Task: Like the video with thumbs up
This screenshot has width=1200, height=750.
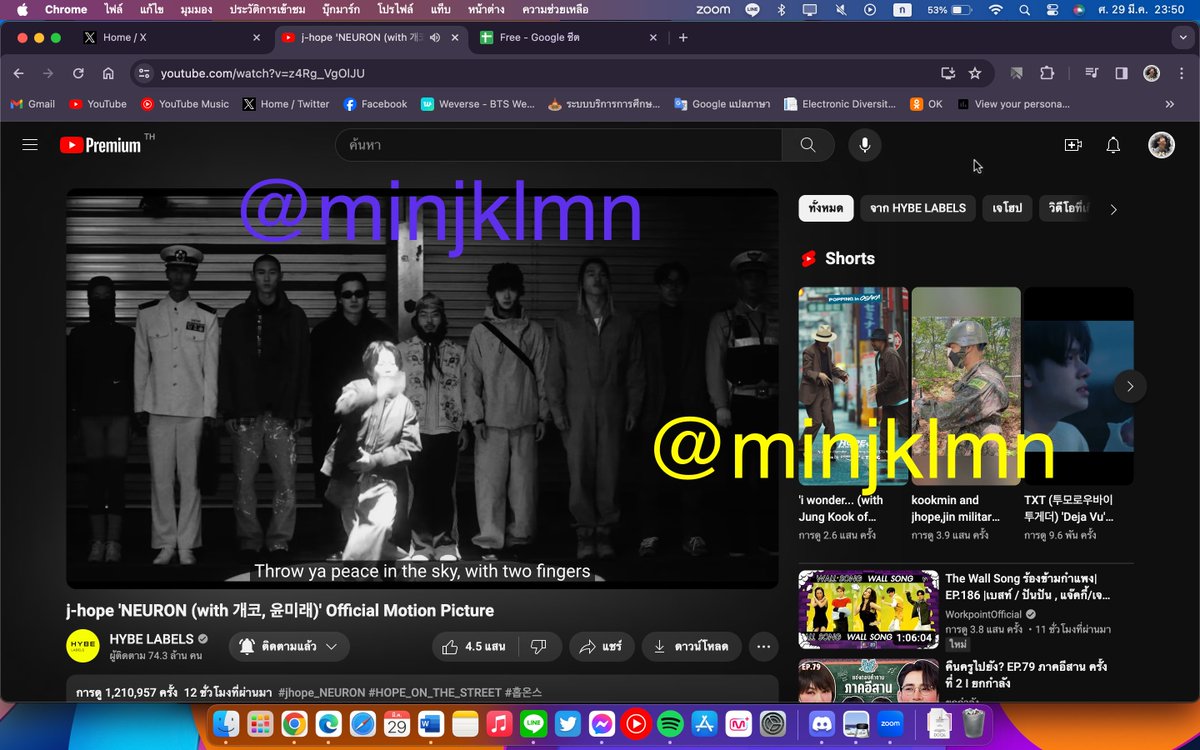Action: point(475,647)
